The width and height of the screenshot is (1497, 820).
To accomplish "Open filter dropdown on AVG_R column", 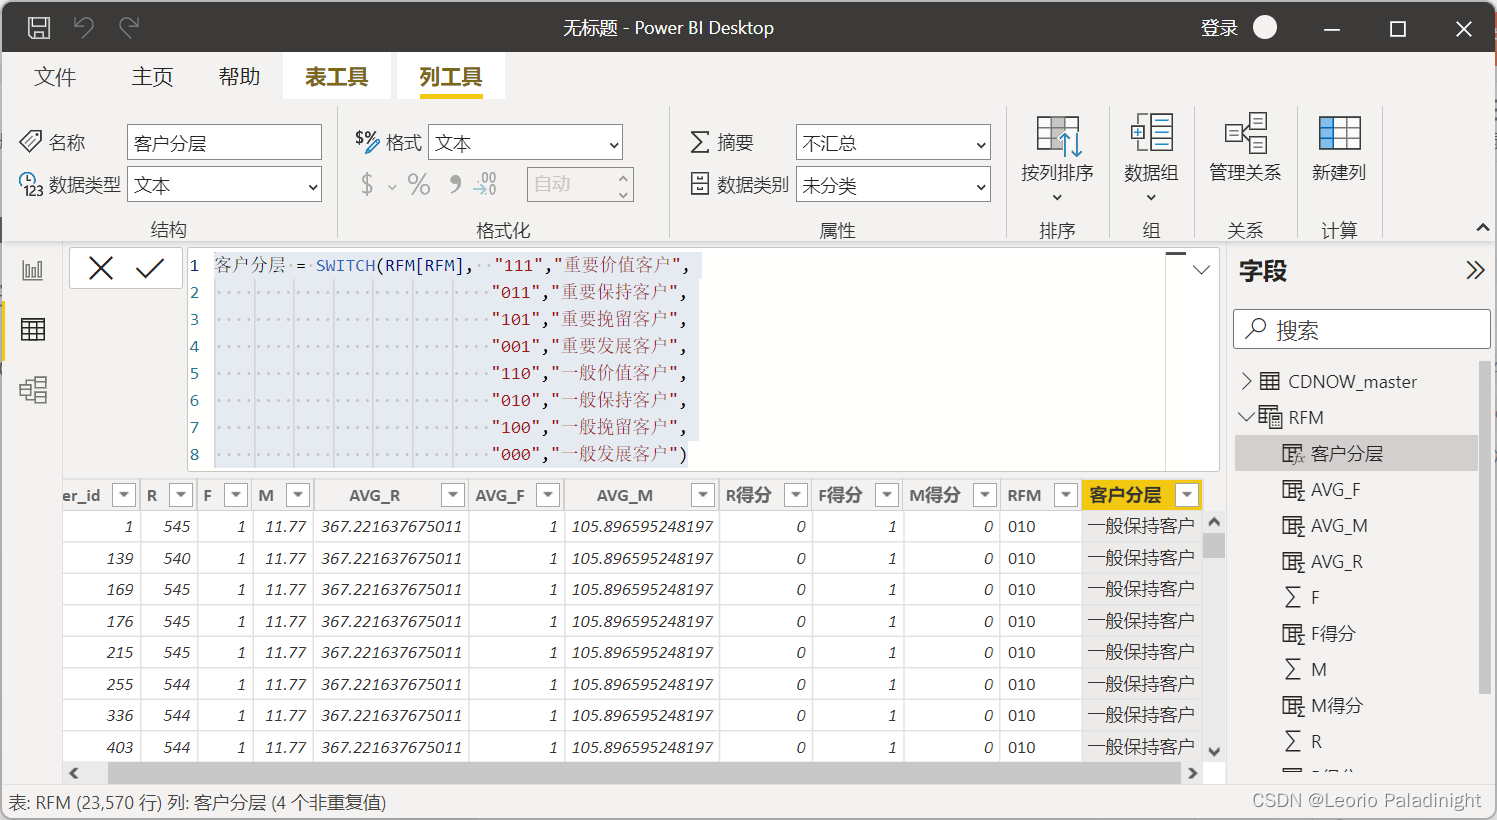I will click(x=453, y=495).
